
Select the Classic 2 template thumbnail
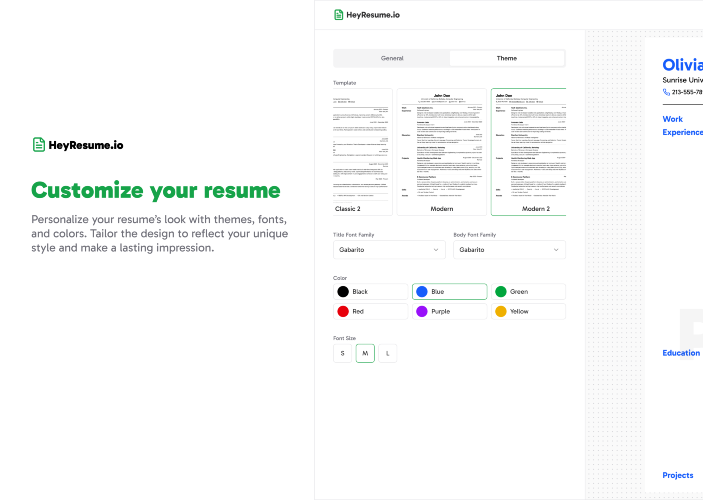click(x=363, y=152)
